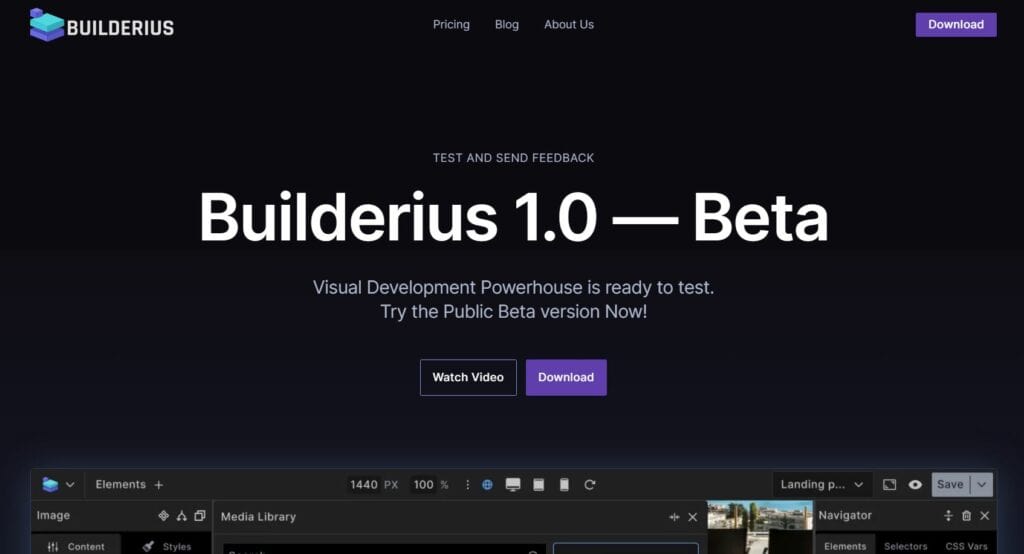Open the Blog page
Viewport: 1024px width, 554px height.
pos(507,24)
